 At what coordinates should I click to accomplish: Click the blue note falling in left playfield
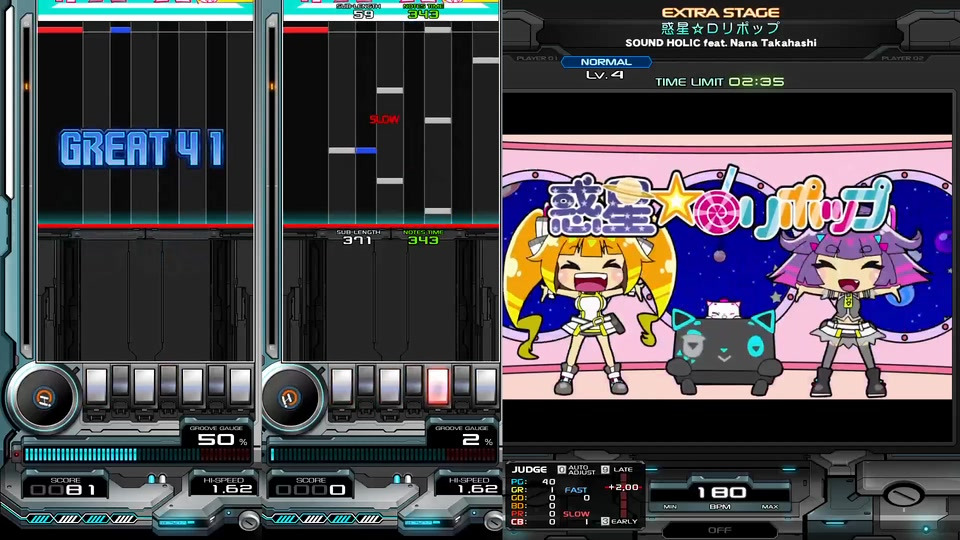click(x=121, y=29)
